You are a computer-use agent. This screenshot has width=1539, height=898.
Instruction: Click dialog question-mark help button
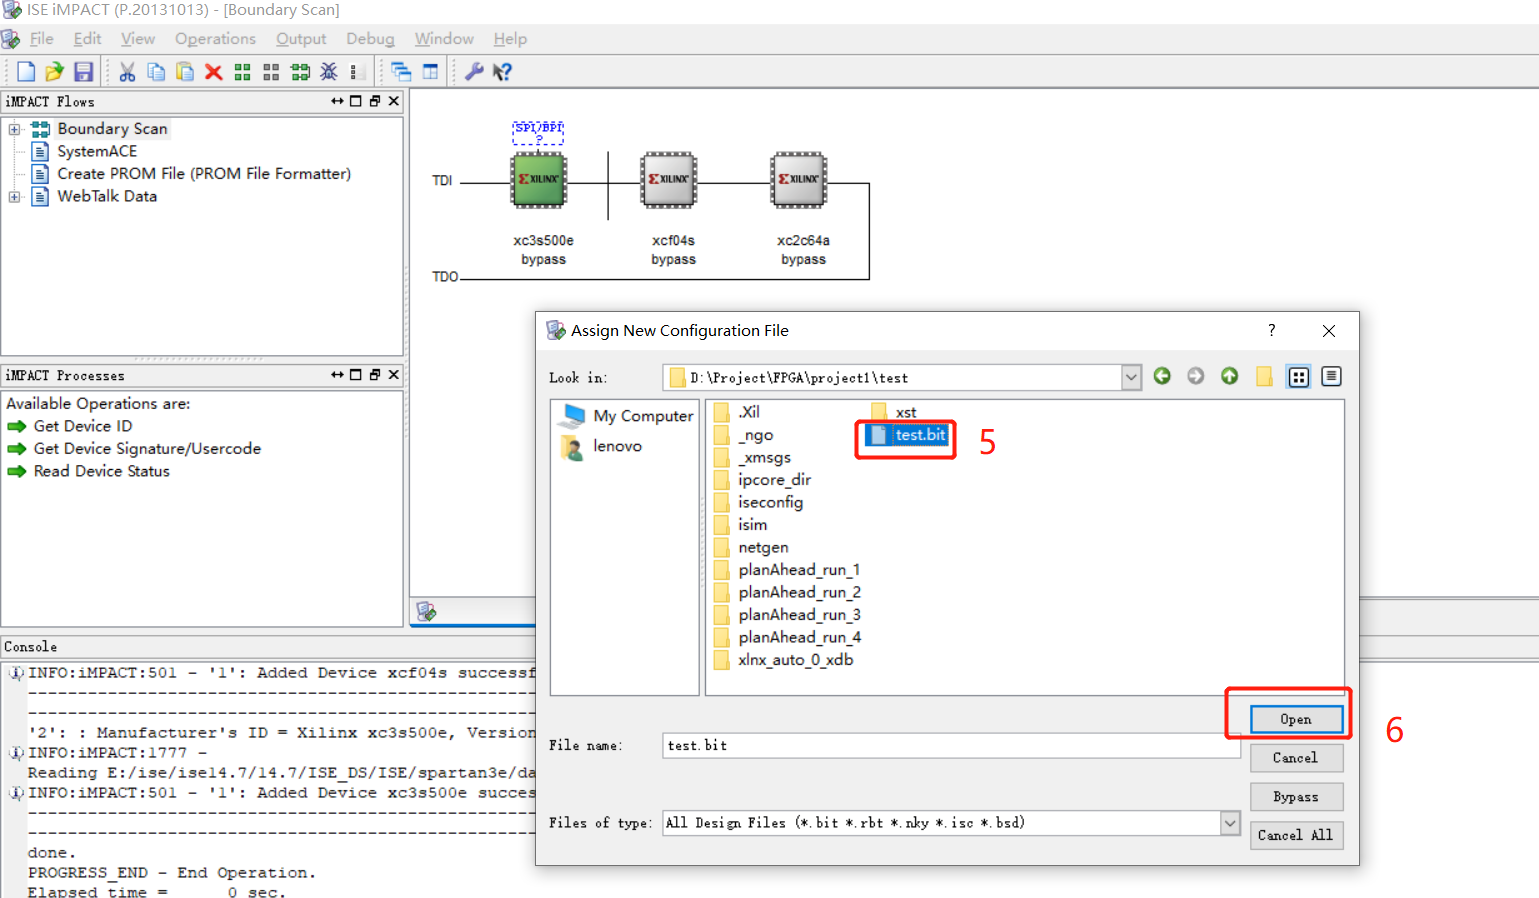1272,331
